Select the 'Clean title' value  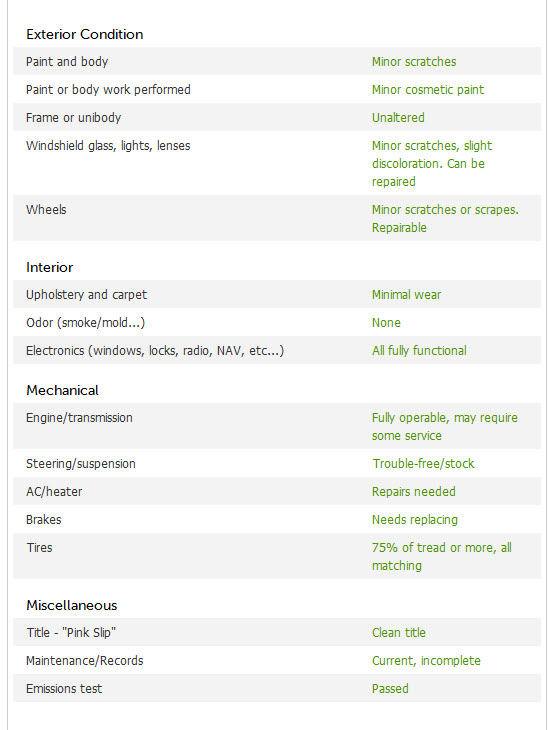[x=399, y=633]
